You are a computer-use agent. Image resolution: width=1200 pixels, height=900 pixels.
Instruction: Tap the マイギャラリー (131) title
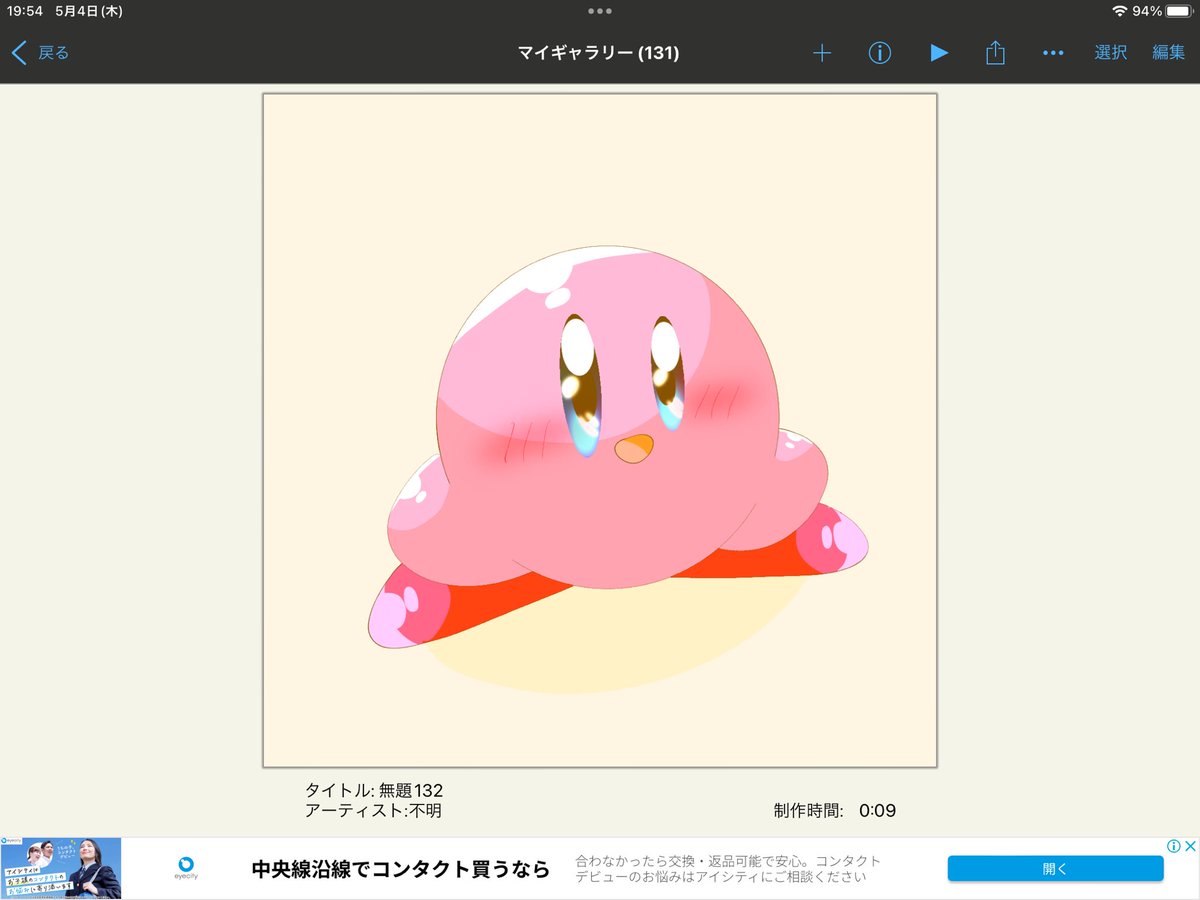click(598, 53)
